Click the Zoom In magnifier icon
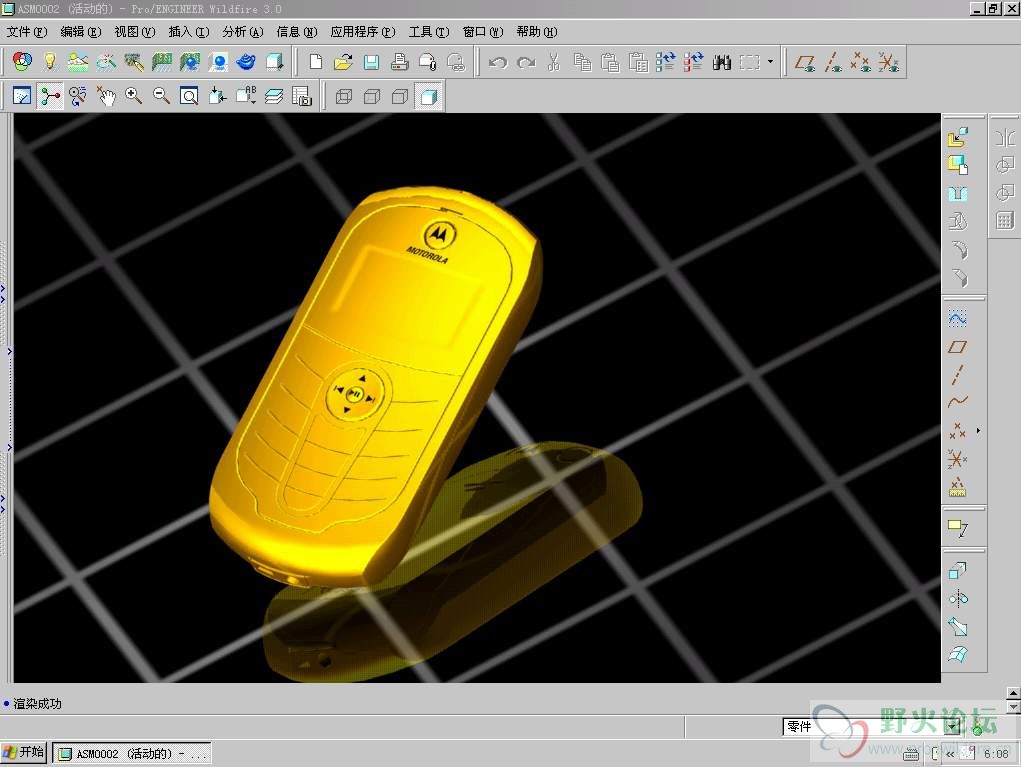This screenshot has width=1021, height=767. point(133,96)
